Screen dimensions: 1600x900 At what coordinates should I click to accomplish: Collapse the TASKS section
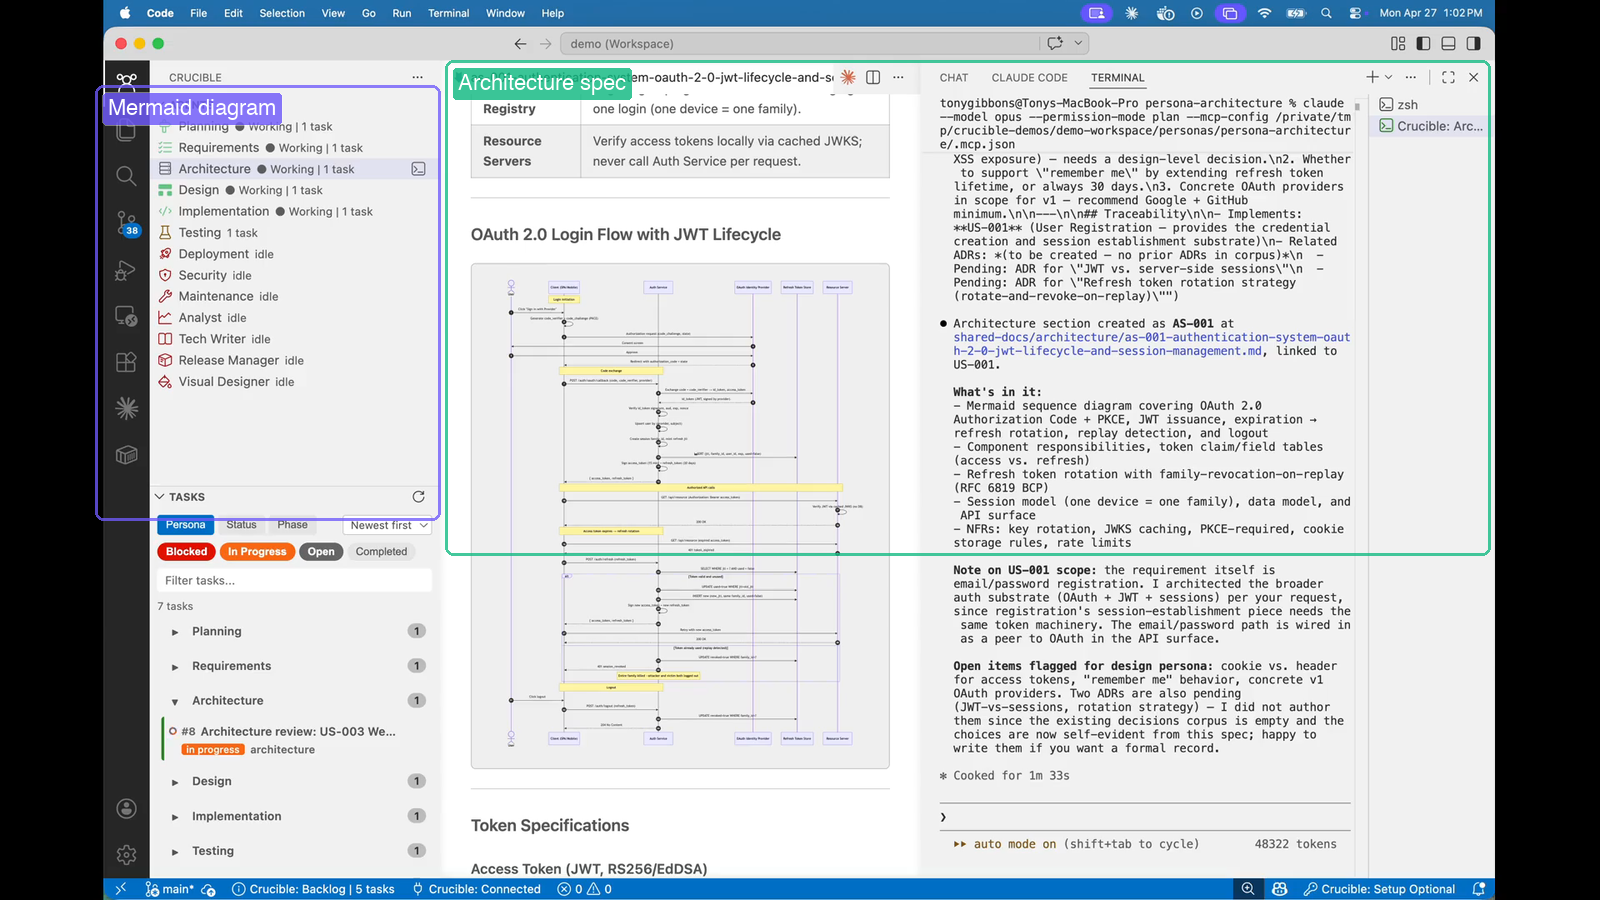159,496
